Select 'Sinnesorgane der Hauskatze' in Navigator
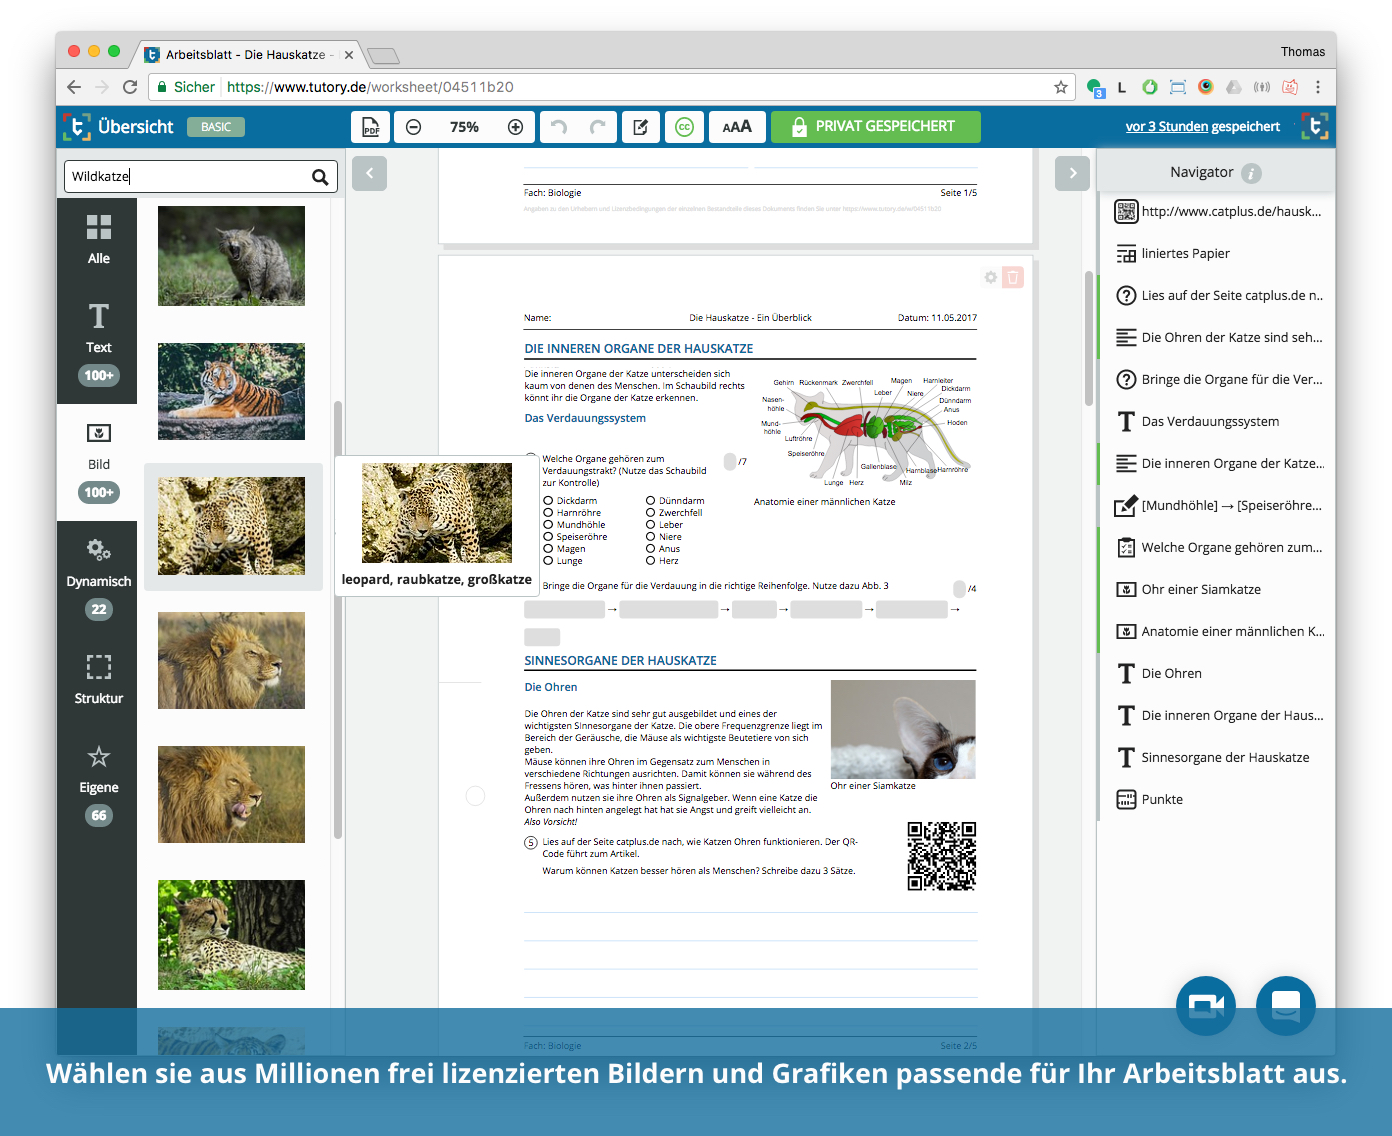1392x1136 pixels. (x=1218, y=757)
